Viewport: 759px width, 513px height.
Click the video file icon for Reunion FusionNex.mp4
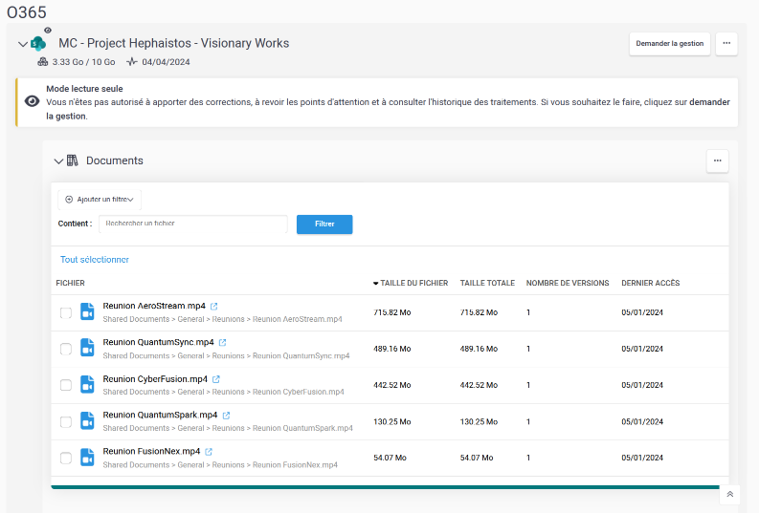87,457
